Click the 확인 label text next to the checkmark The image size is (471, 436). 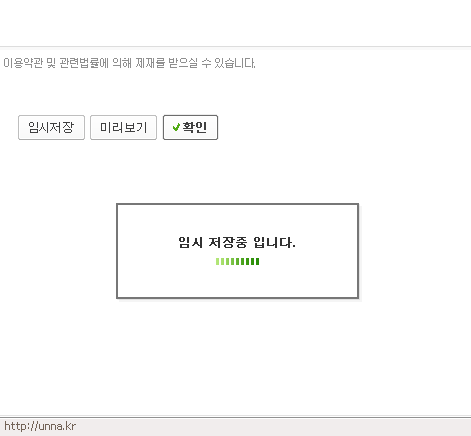(x=195, y=127)
